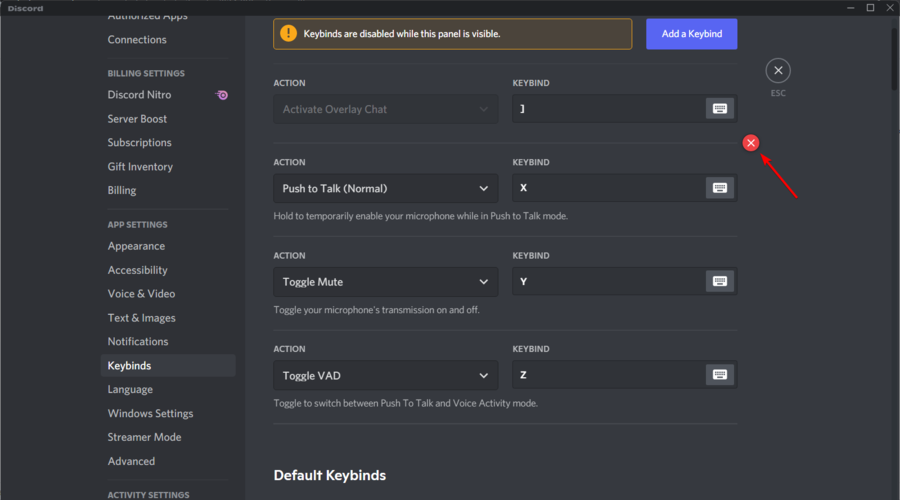Go to Streamer Mode settings
Viewport: 900px width, 500px height.
click(x=144, y=437)
